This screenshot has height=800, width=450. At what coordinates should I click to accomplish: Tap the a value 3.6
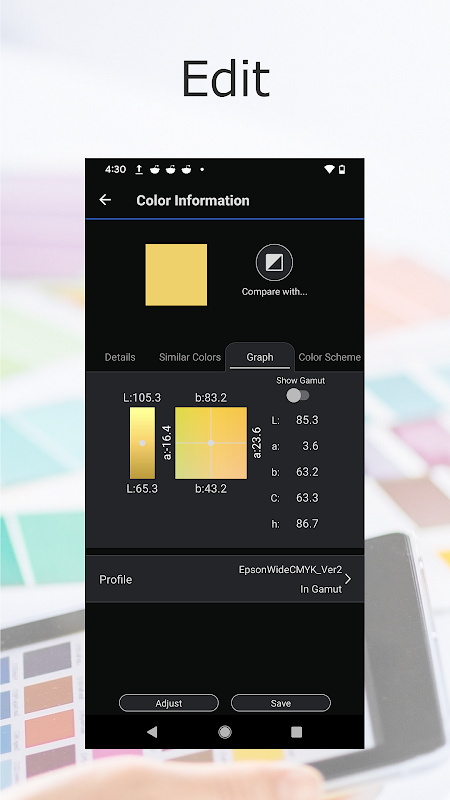[310, 446]
